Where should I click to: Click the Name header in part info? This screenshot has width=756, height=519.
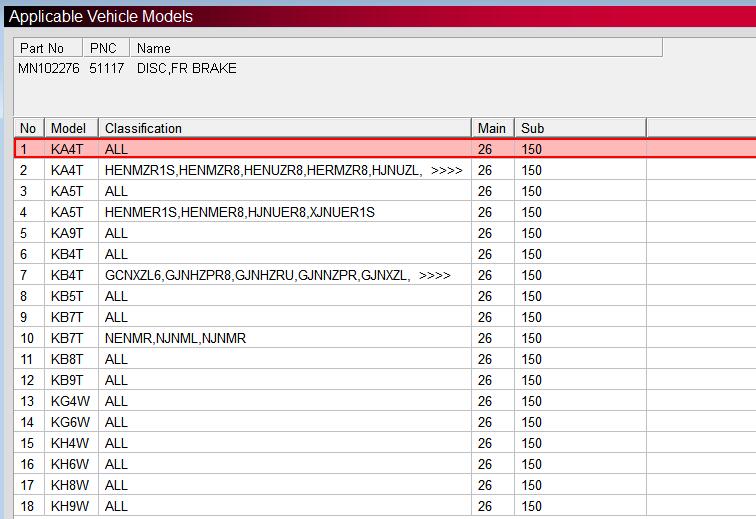[x=154, y=48]
